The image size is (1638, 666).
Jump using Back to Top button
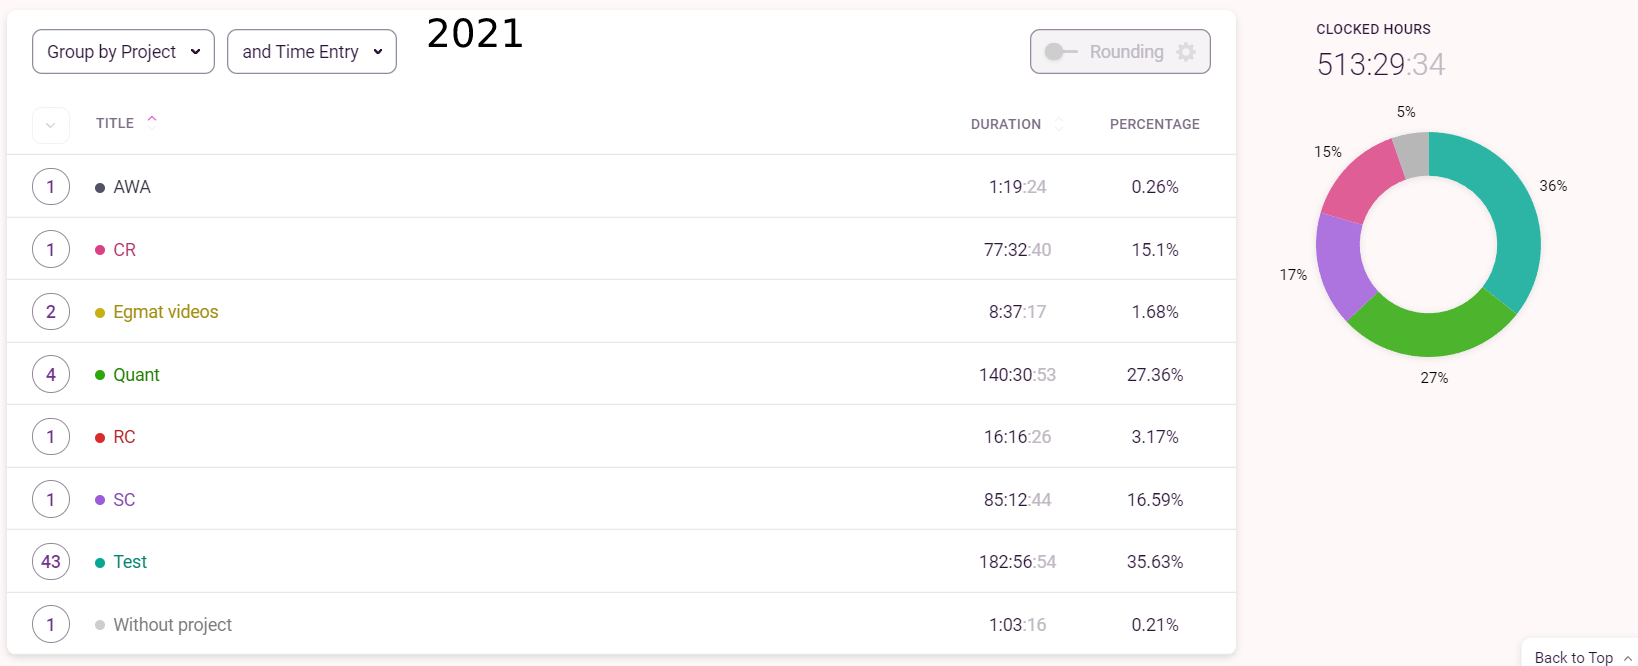tap(1573, 657)
